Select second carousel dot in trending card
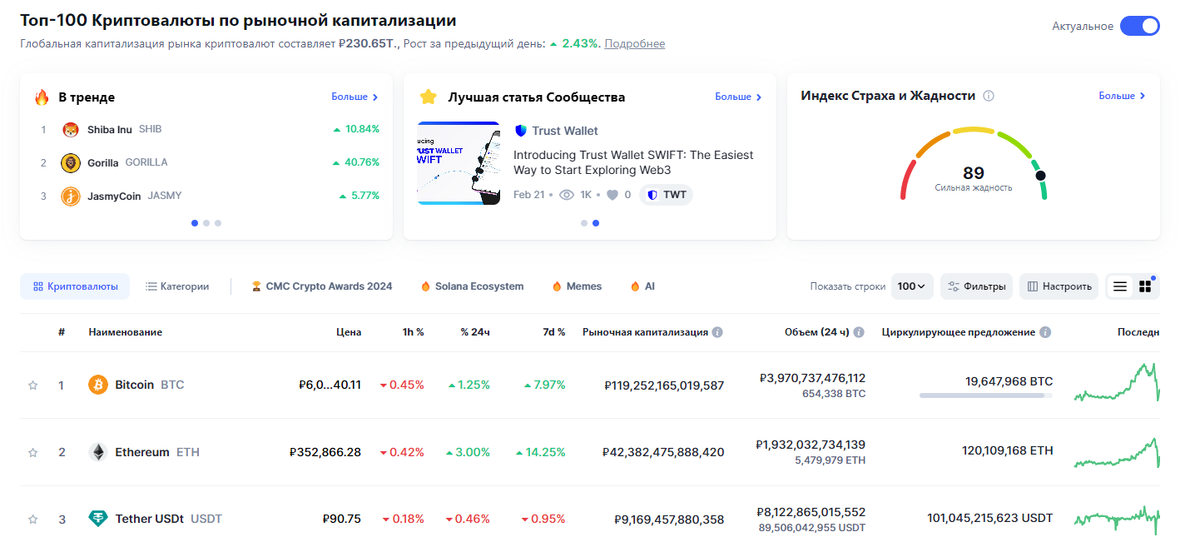This screenshot has height=542, width=1200. coord(206,223)
